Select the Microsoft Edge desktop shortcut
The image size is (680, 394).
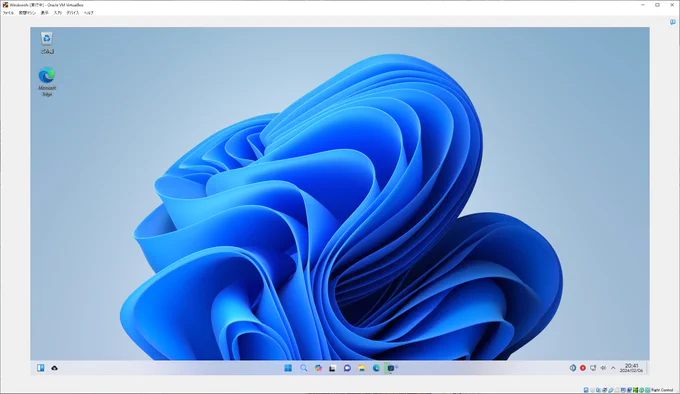47,82
